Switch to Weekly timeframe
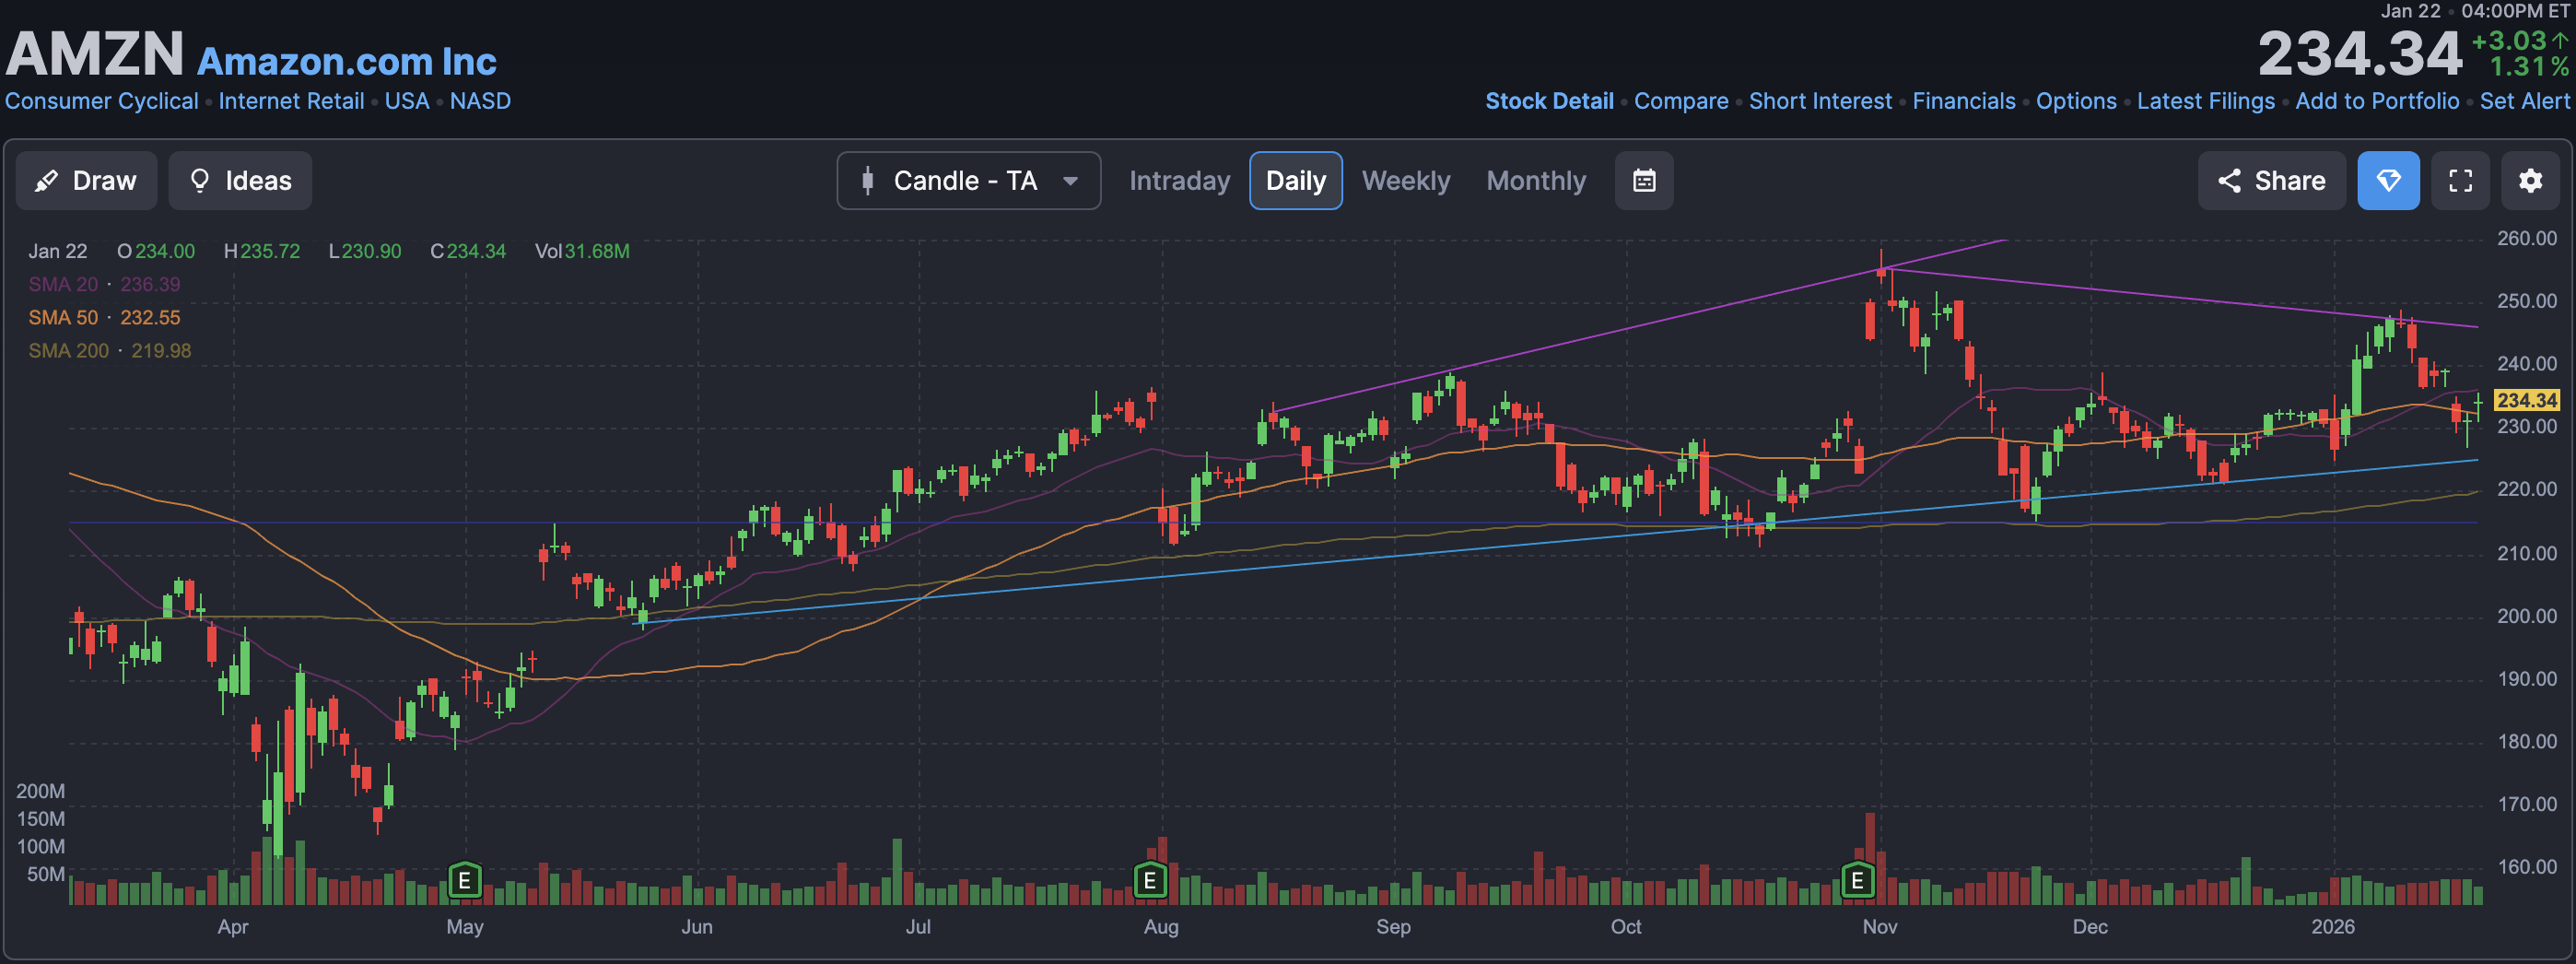Screen dimensions: 2576x964 (x=1405, y=180)
